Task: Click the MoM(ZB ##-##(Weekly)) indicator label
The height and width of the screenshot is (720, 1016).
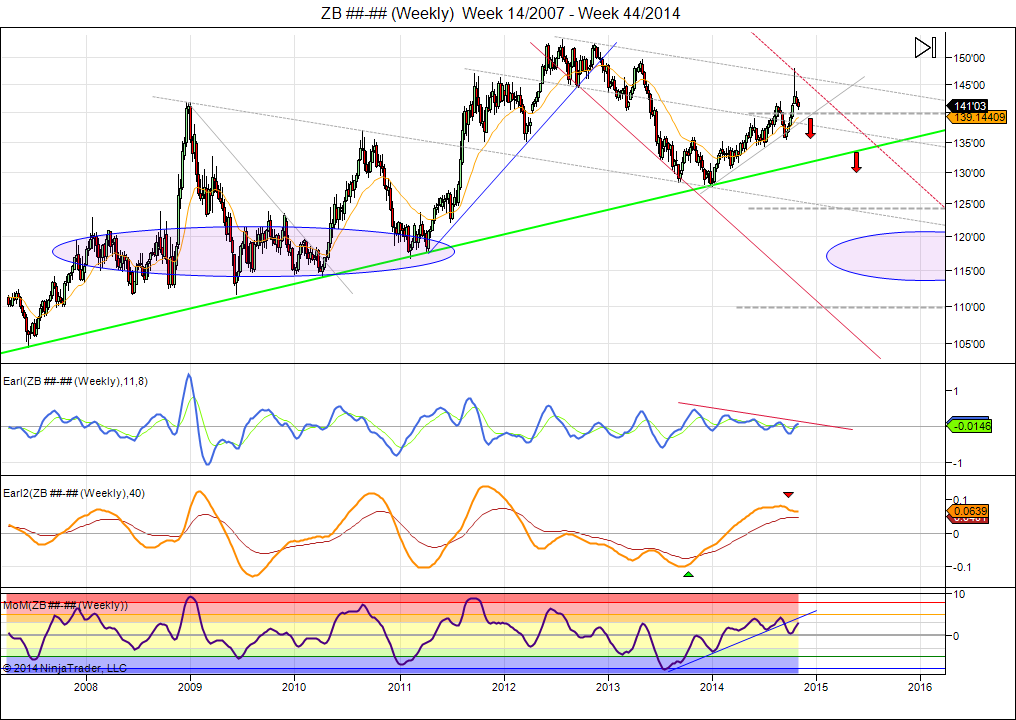Action: 66,605
